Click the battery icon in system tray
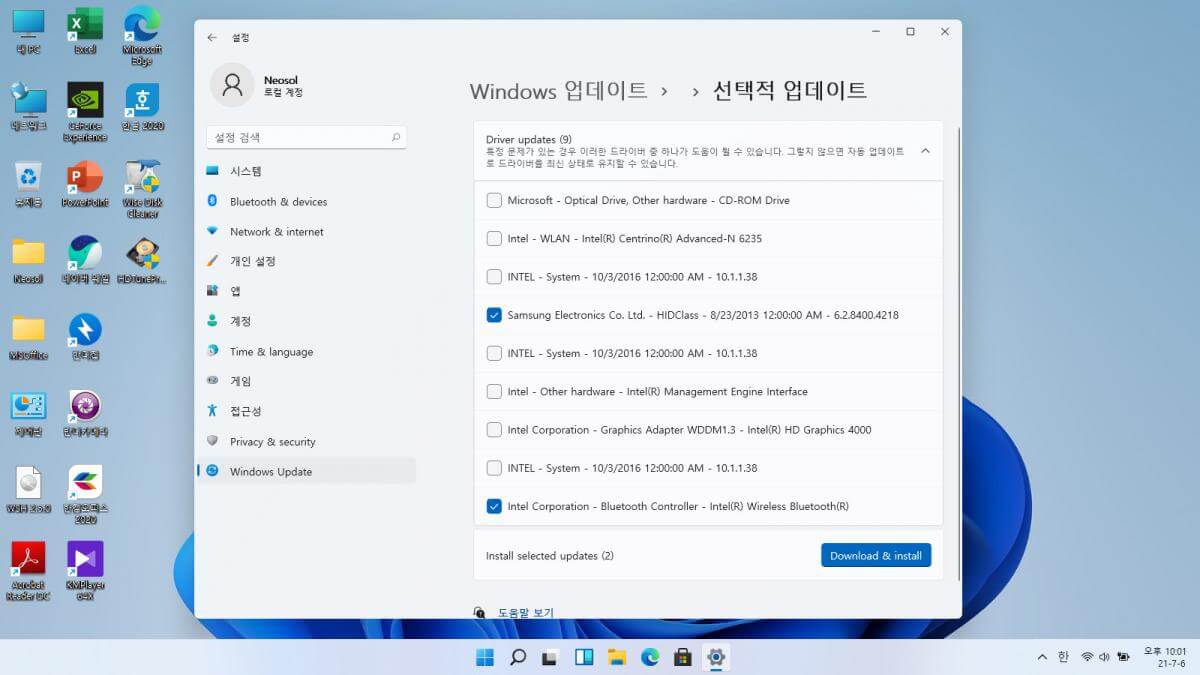 pos(1124,657)
